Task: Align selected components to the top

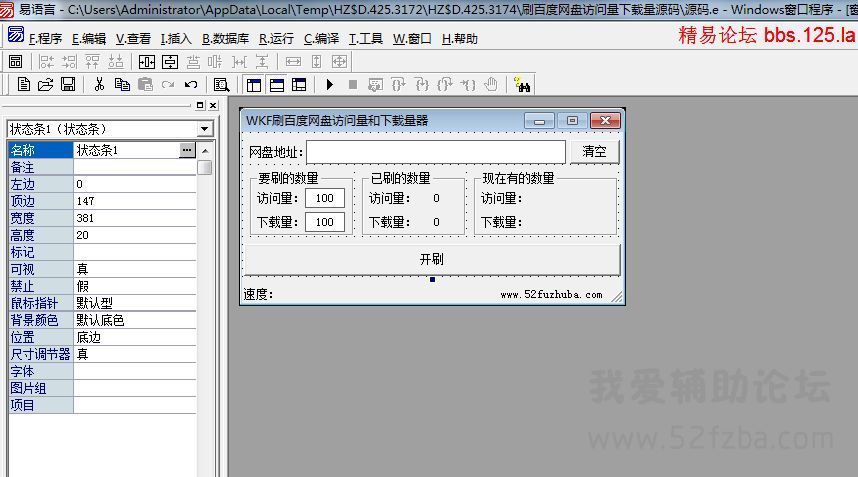Action: (x=92, y=62)
